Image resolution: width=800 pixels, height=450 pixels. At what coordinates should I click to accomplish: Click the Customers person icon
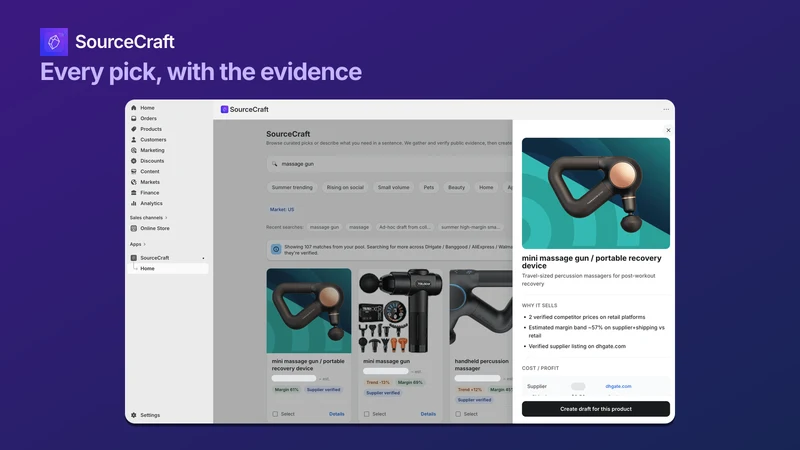[x=134, y=139]
